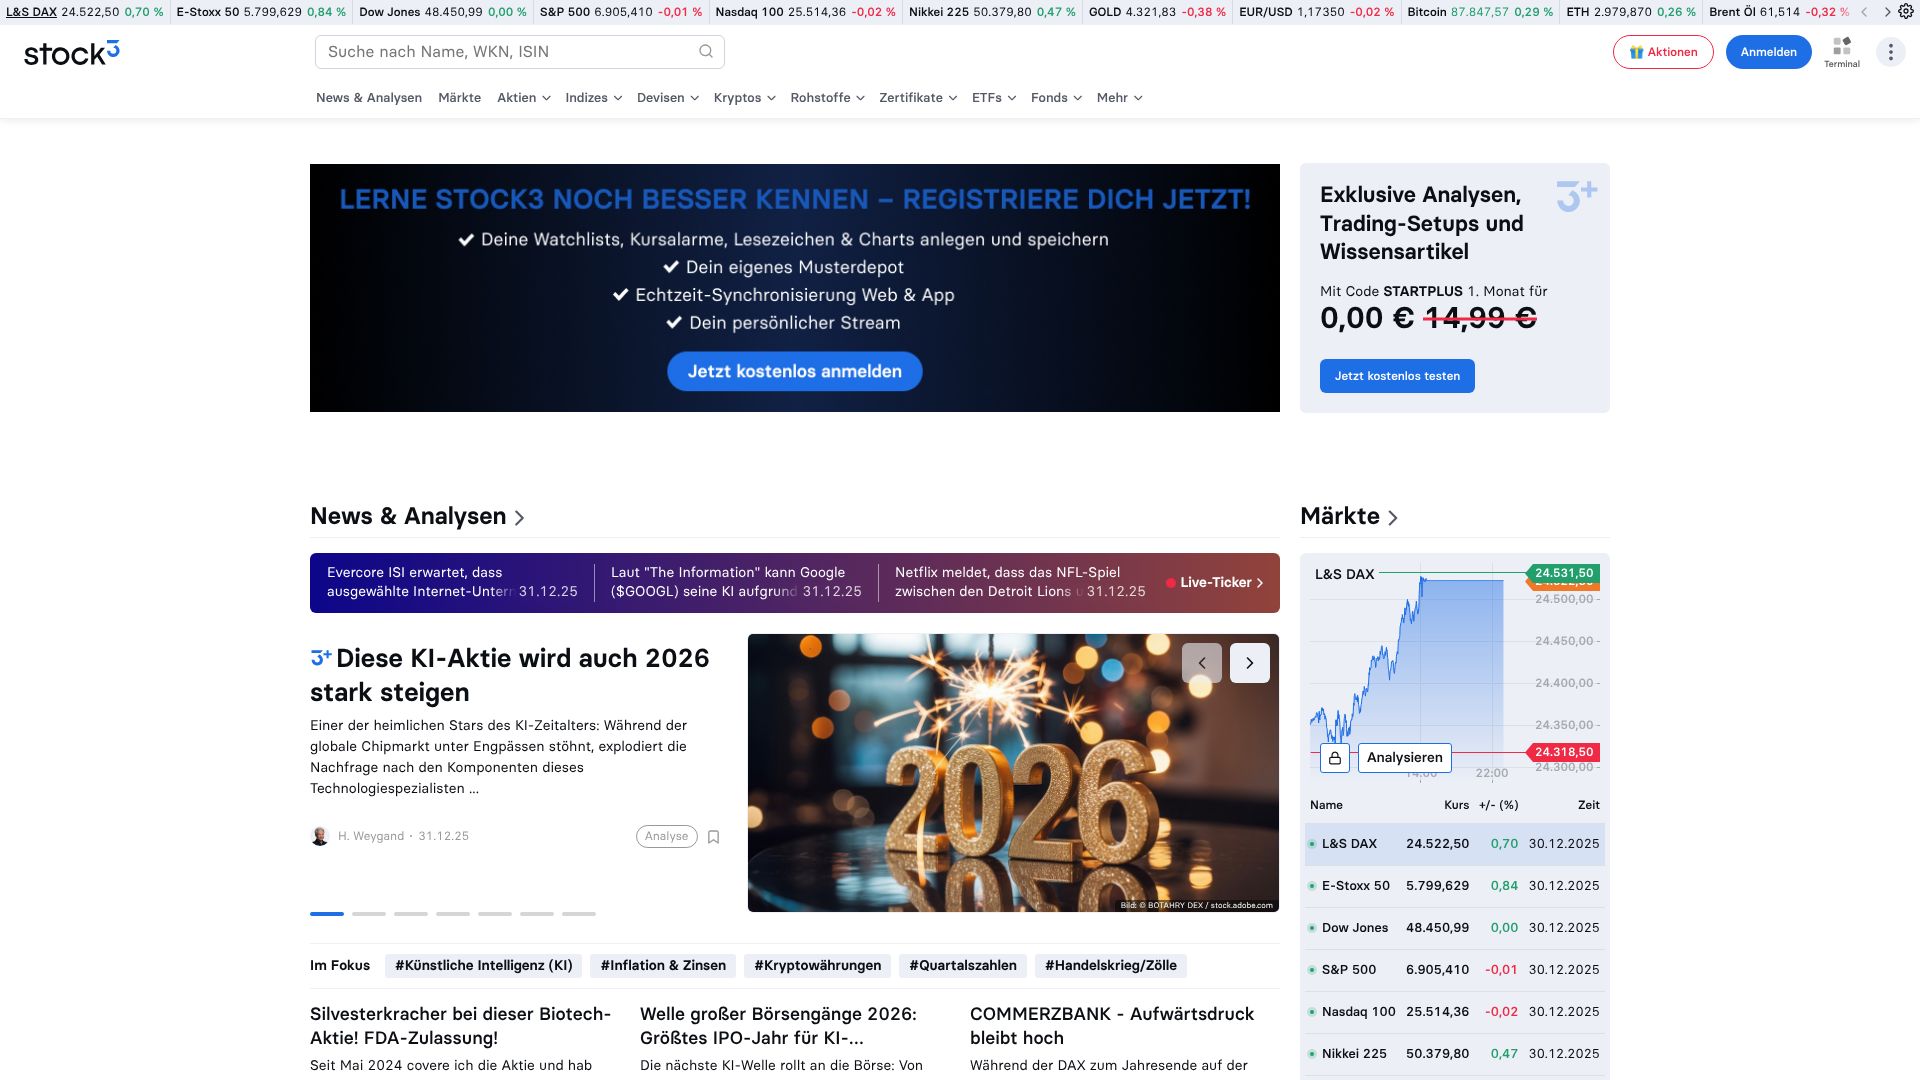Select the #Kryptowährungen focus tag

(817, 966)
